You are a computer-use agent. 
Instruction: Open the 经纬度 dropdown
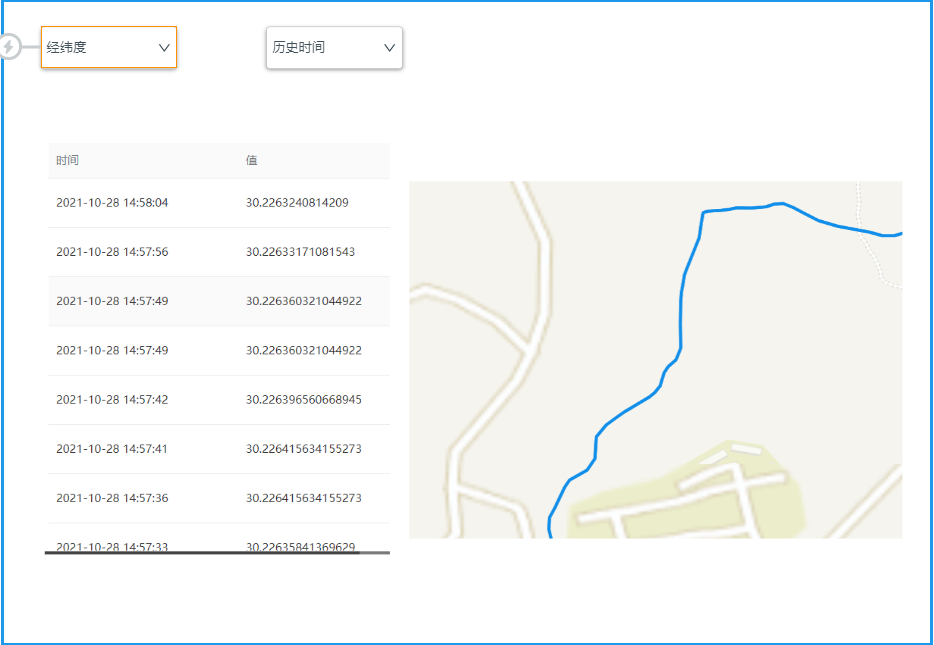coord(109,47)
